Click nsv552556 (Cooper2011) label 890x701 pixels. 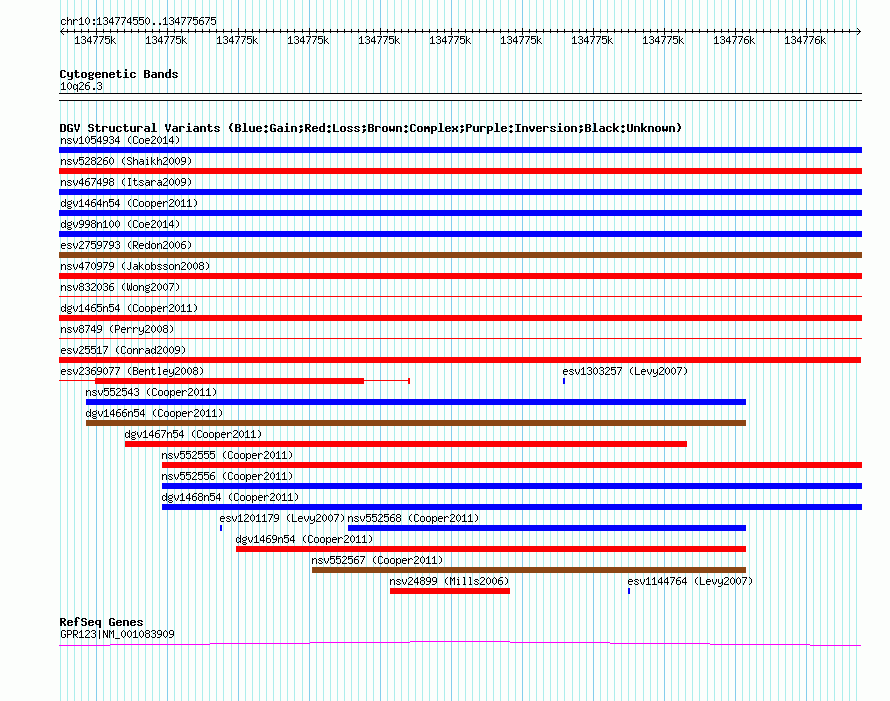(x=227, y=476)
